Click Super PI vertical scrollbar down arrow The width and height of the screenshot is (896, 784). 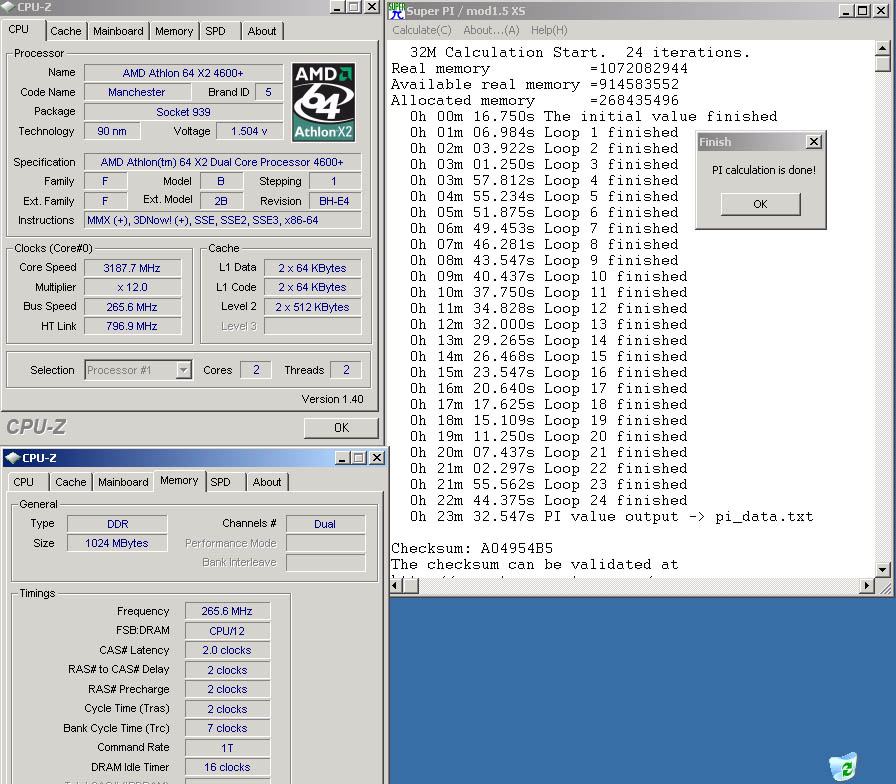coord(882,569)
